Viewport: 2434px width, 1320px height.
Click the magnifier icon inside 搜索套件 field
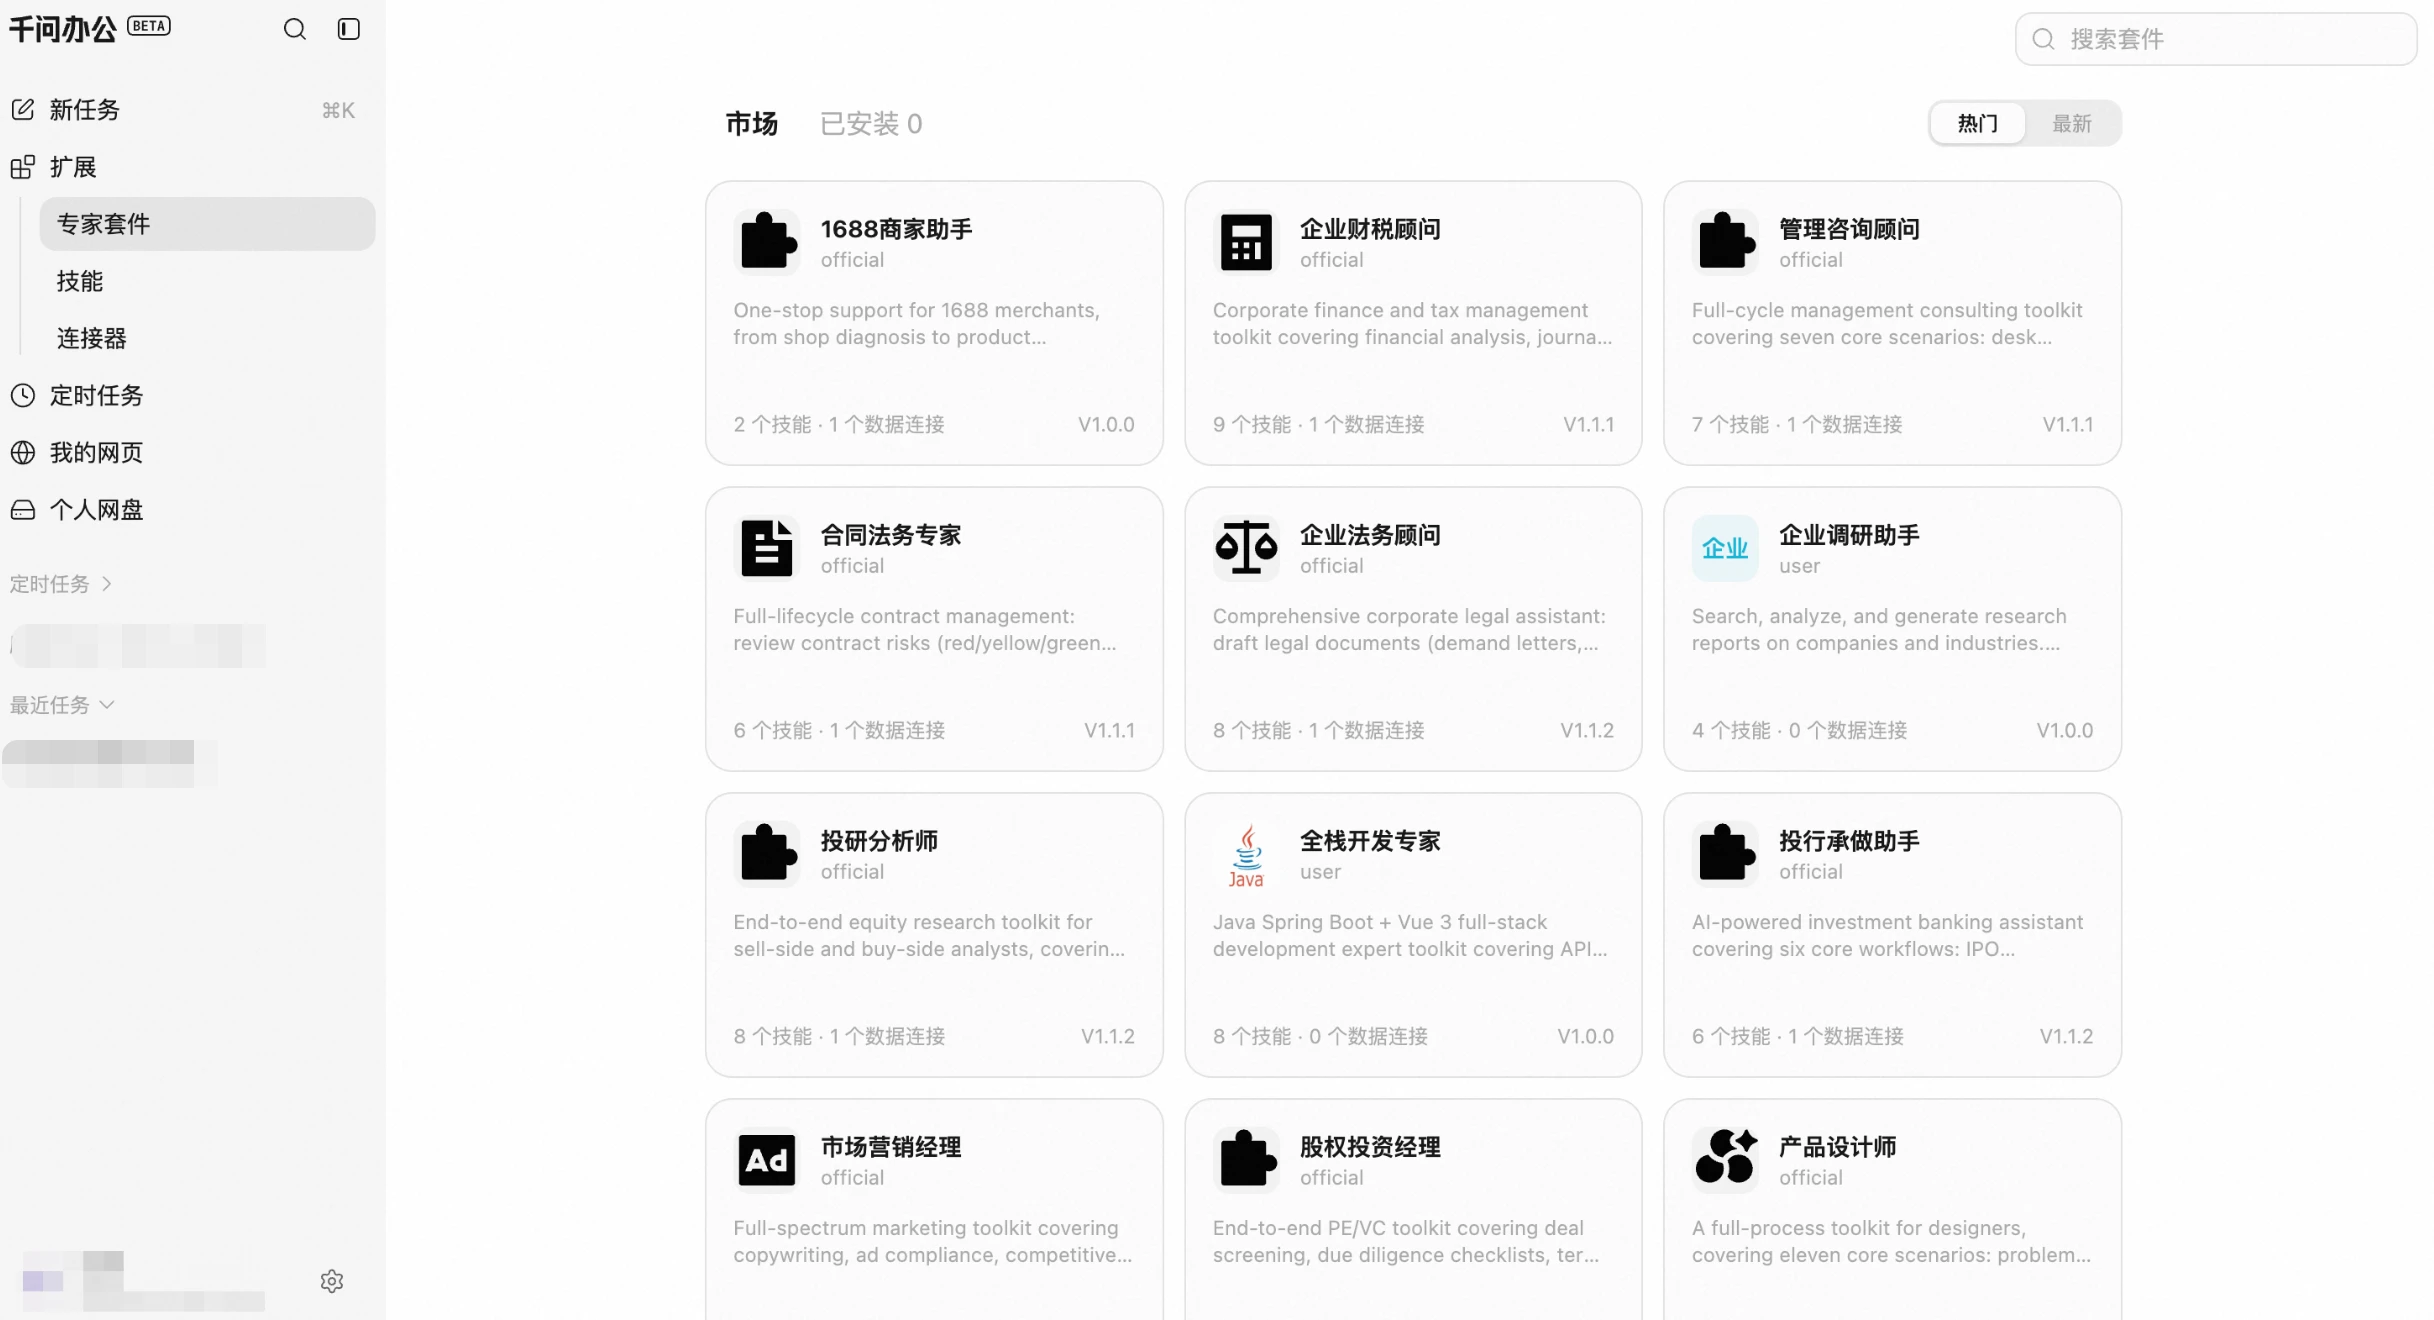(2043, 39)
